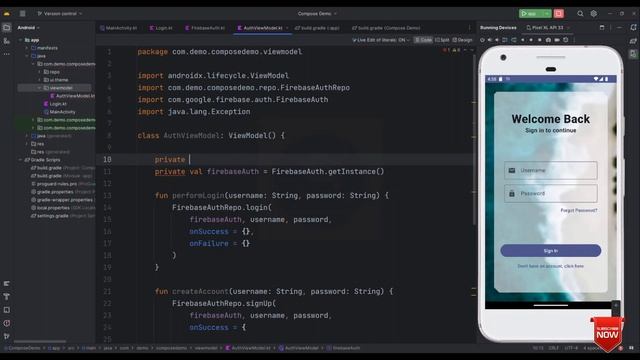Screen dimensions: 640x360
Task: Click Sign In button on emulator
Action: coord(551,251)
